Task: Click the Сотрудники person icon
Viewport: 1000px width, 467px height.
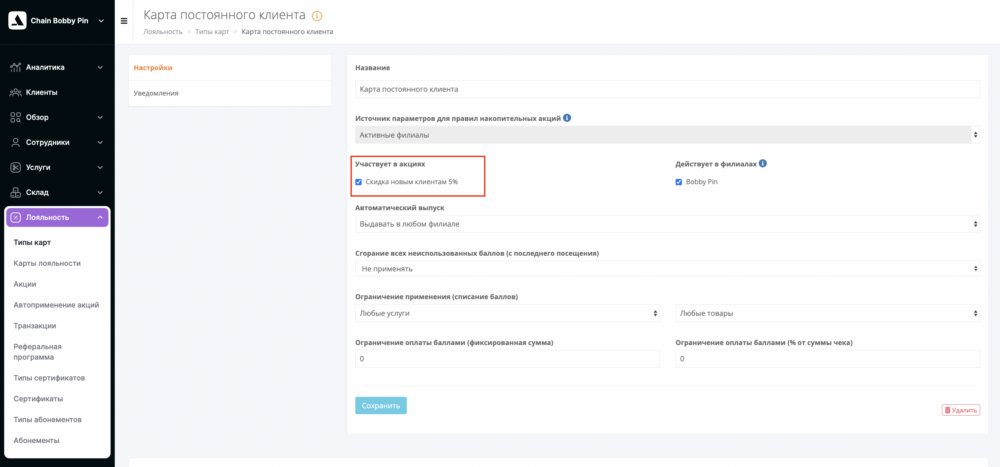Action: pyautogui.click(x=16, y=142)
